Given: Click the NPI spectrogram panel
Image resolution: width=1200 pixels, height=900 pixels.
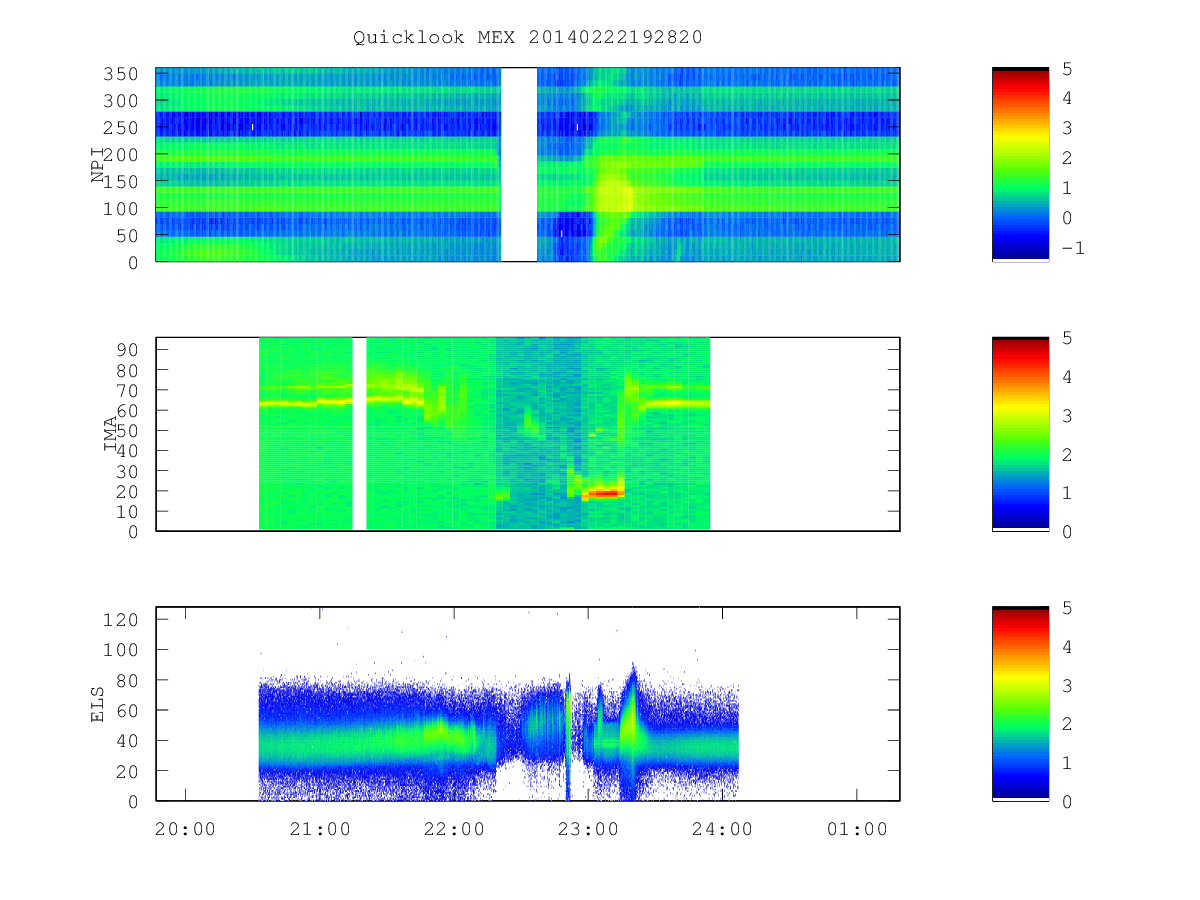Looking at the screenshot, I should click(x=527, y=164).
